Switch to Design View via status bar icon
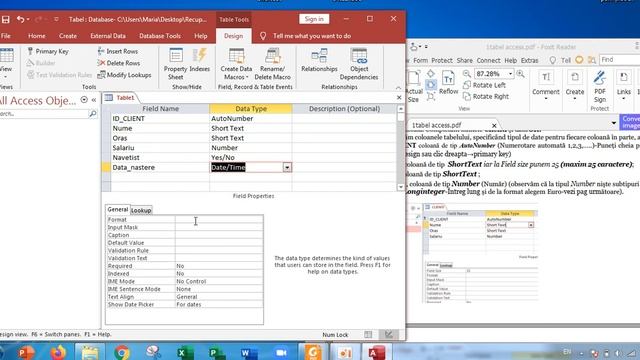The width and height of the screenshot is (640, 360). (389, 335)
